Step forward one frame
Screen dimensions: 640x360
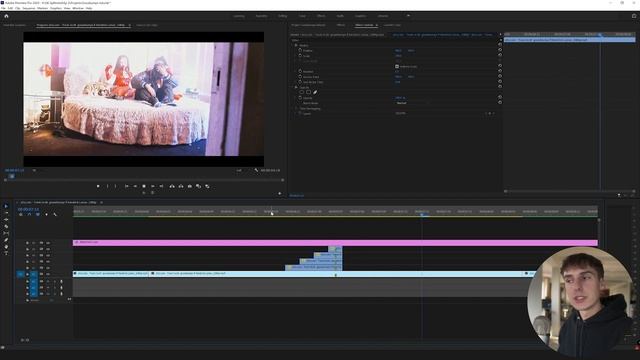[152, 186]
